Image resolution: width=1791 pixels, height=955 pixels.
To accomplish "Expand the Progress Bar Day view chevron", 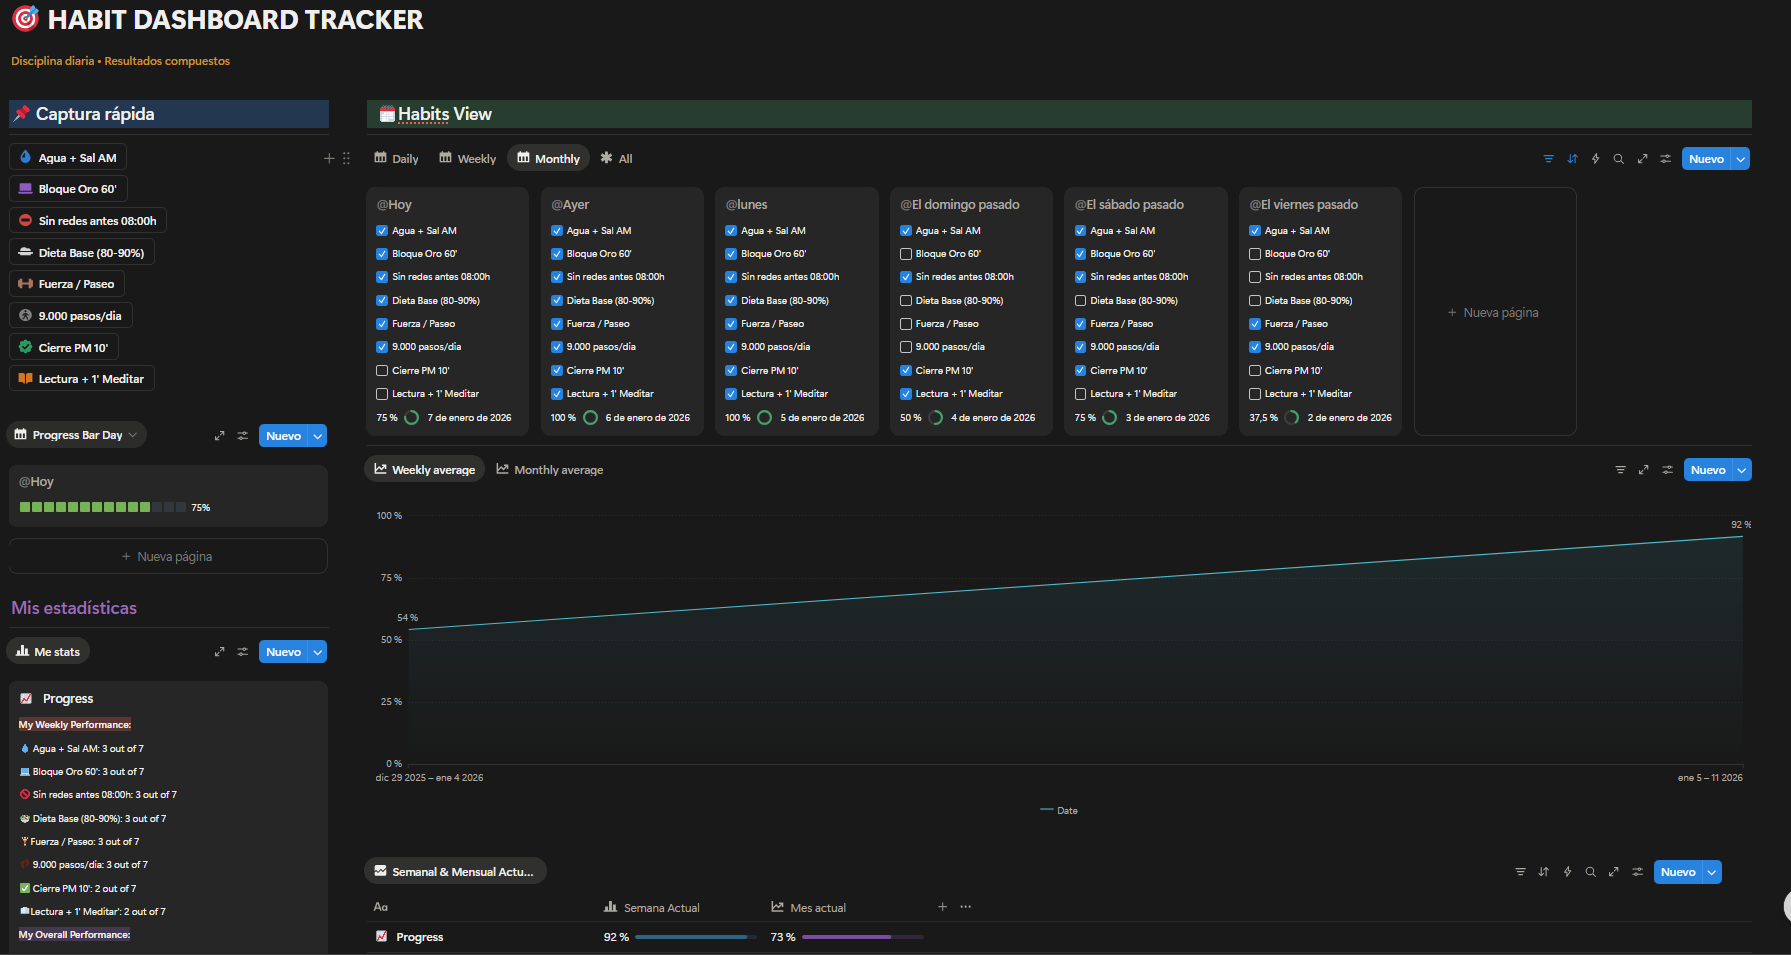I will click(x=133, y=435).
